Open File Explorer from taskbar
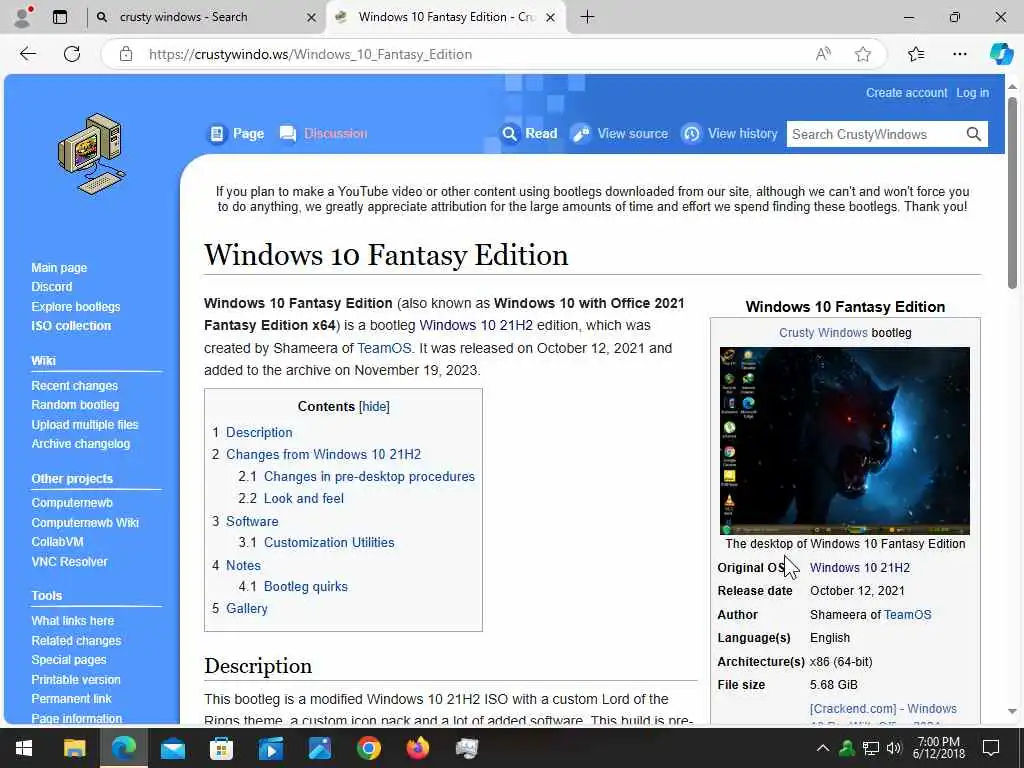1024x768 pixels. point(74,748)
